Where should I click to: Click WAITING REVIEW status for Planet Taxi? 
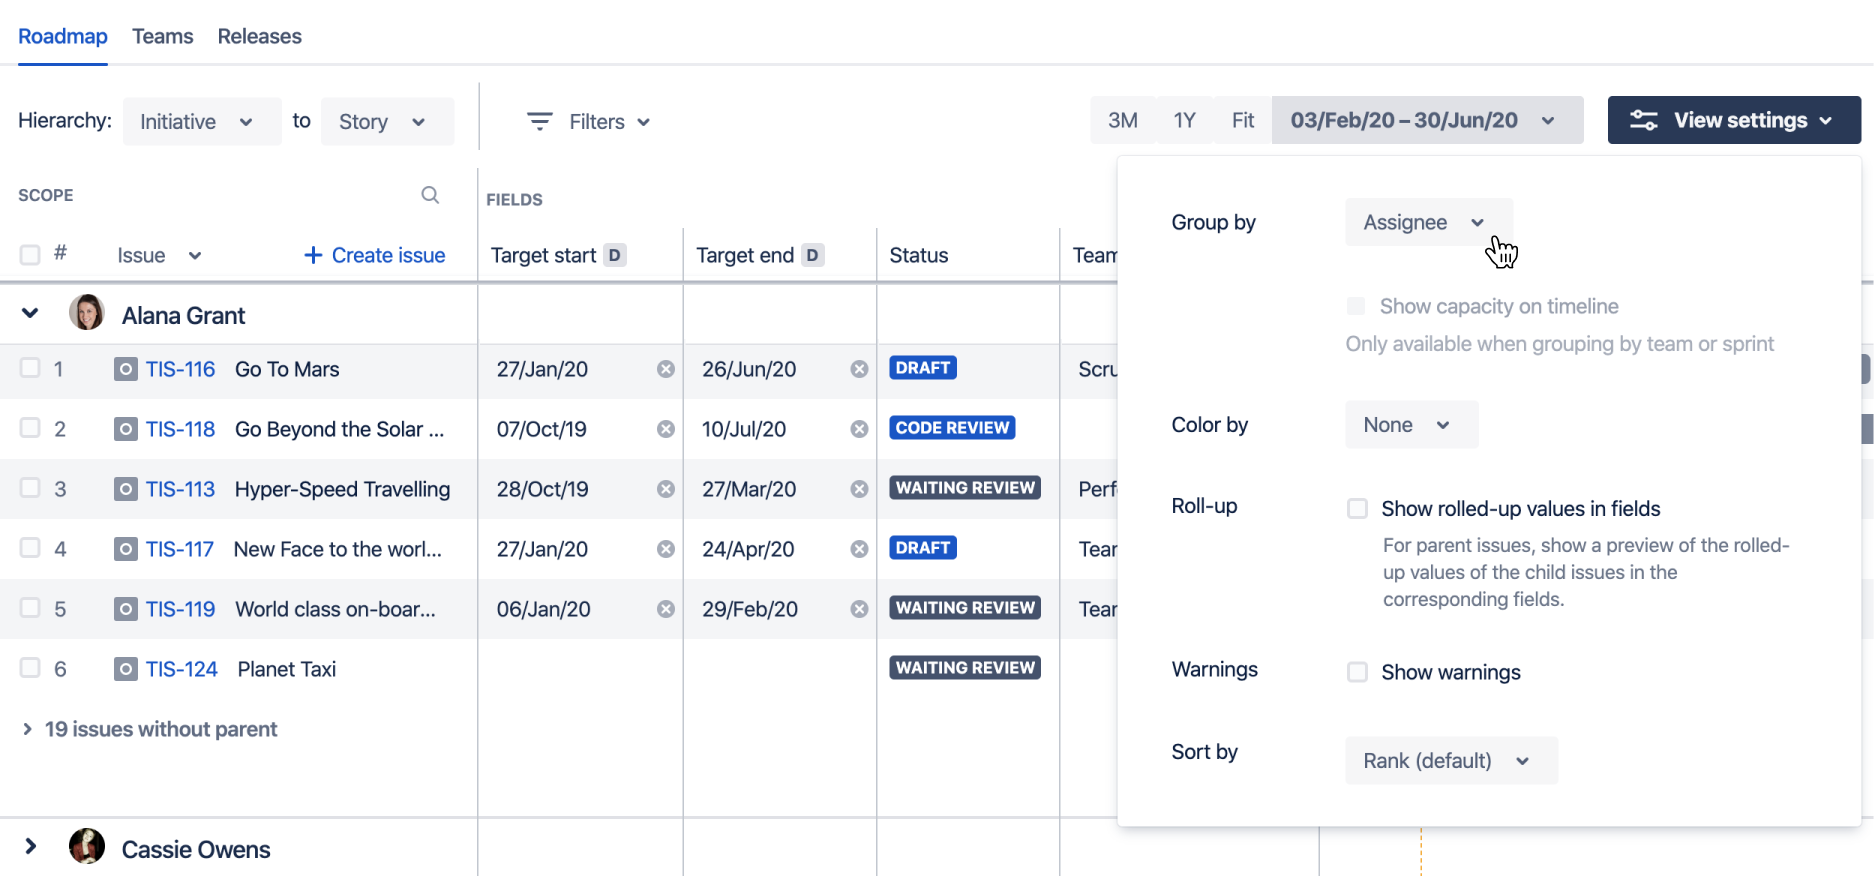tap(965, 668)
